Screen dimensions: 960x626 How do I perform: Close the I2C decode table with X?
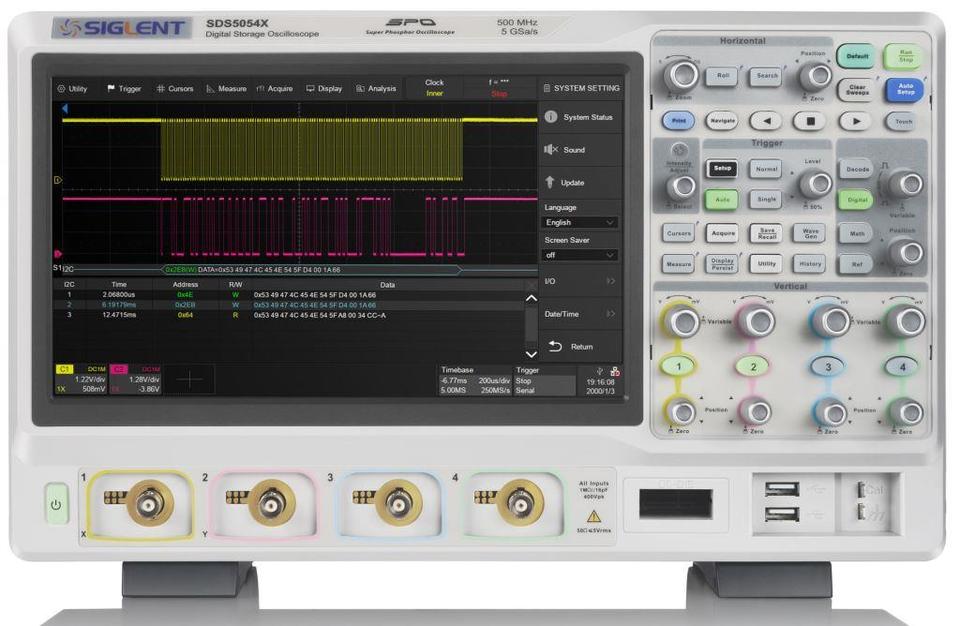click(531, 285)
